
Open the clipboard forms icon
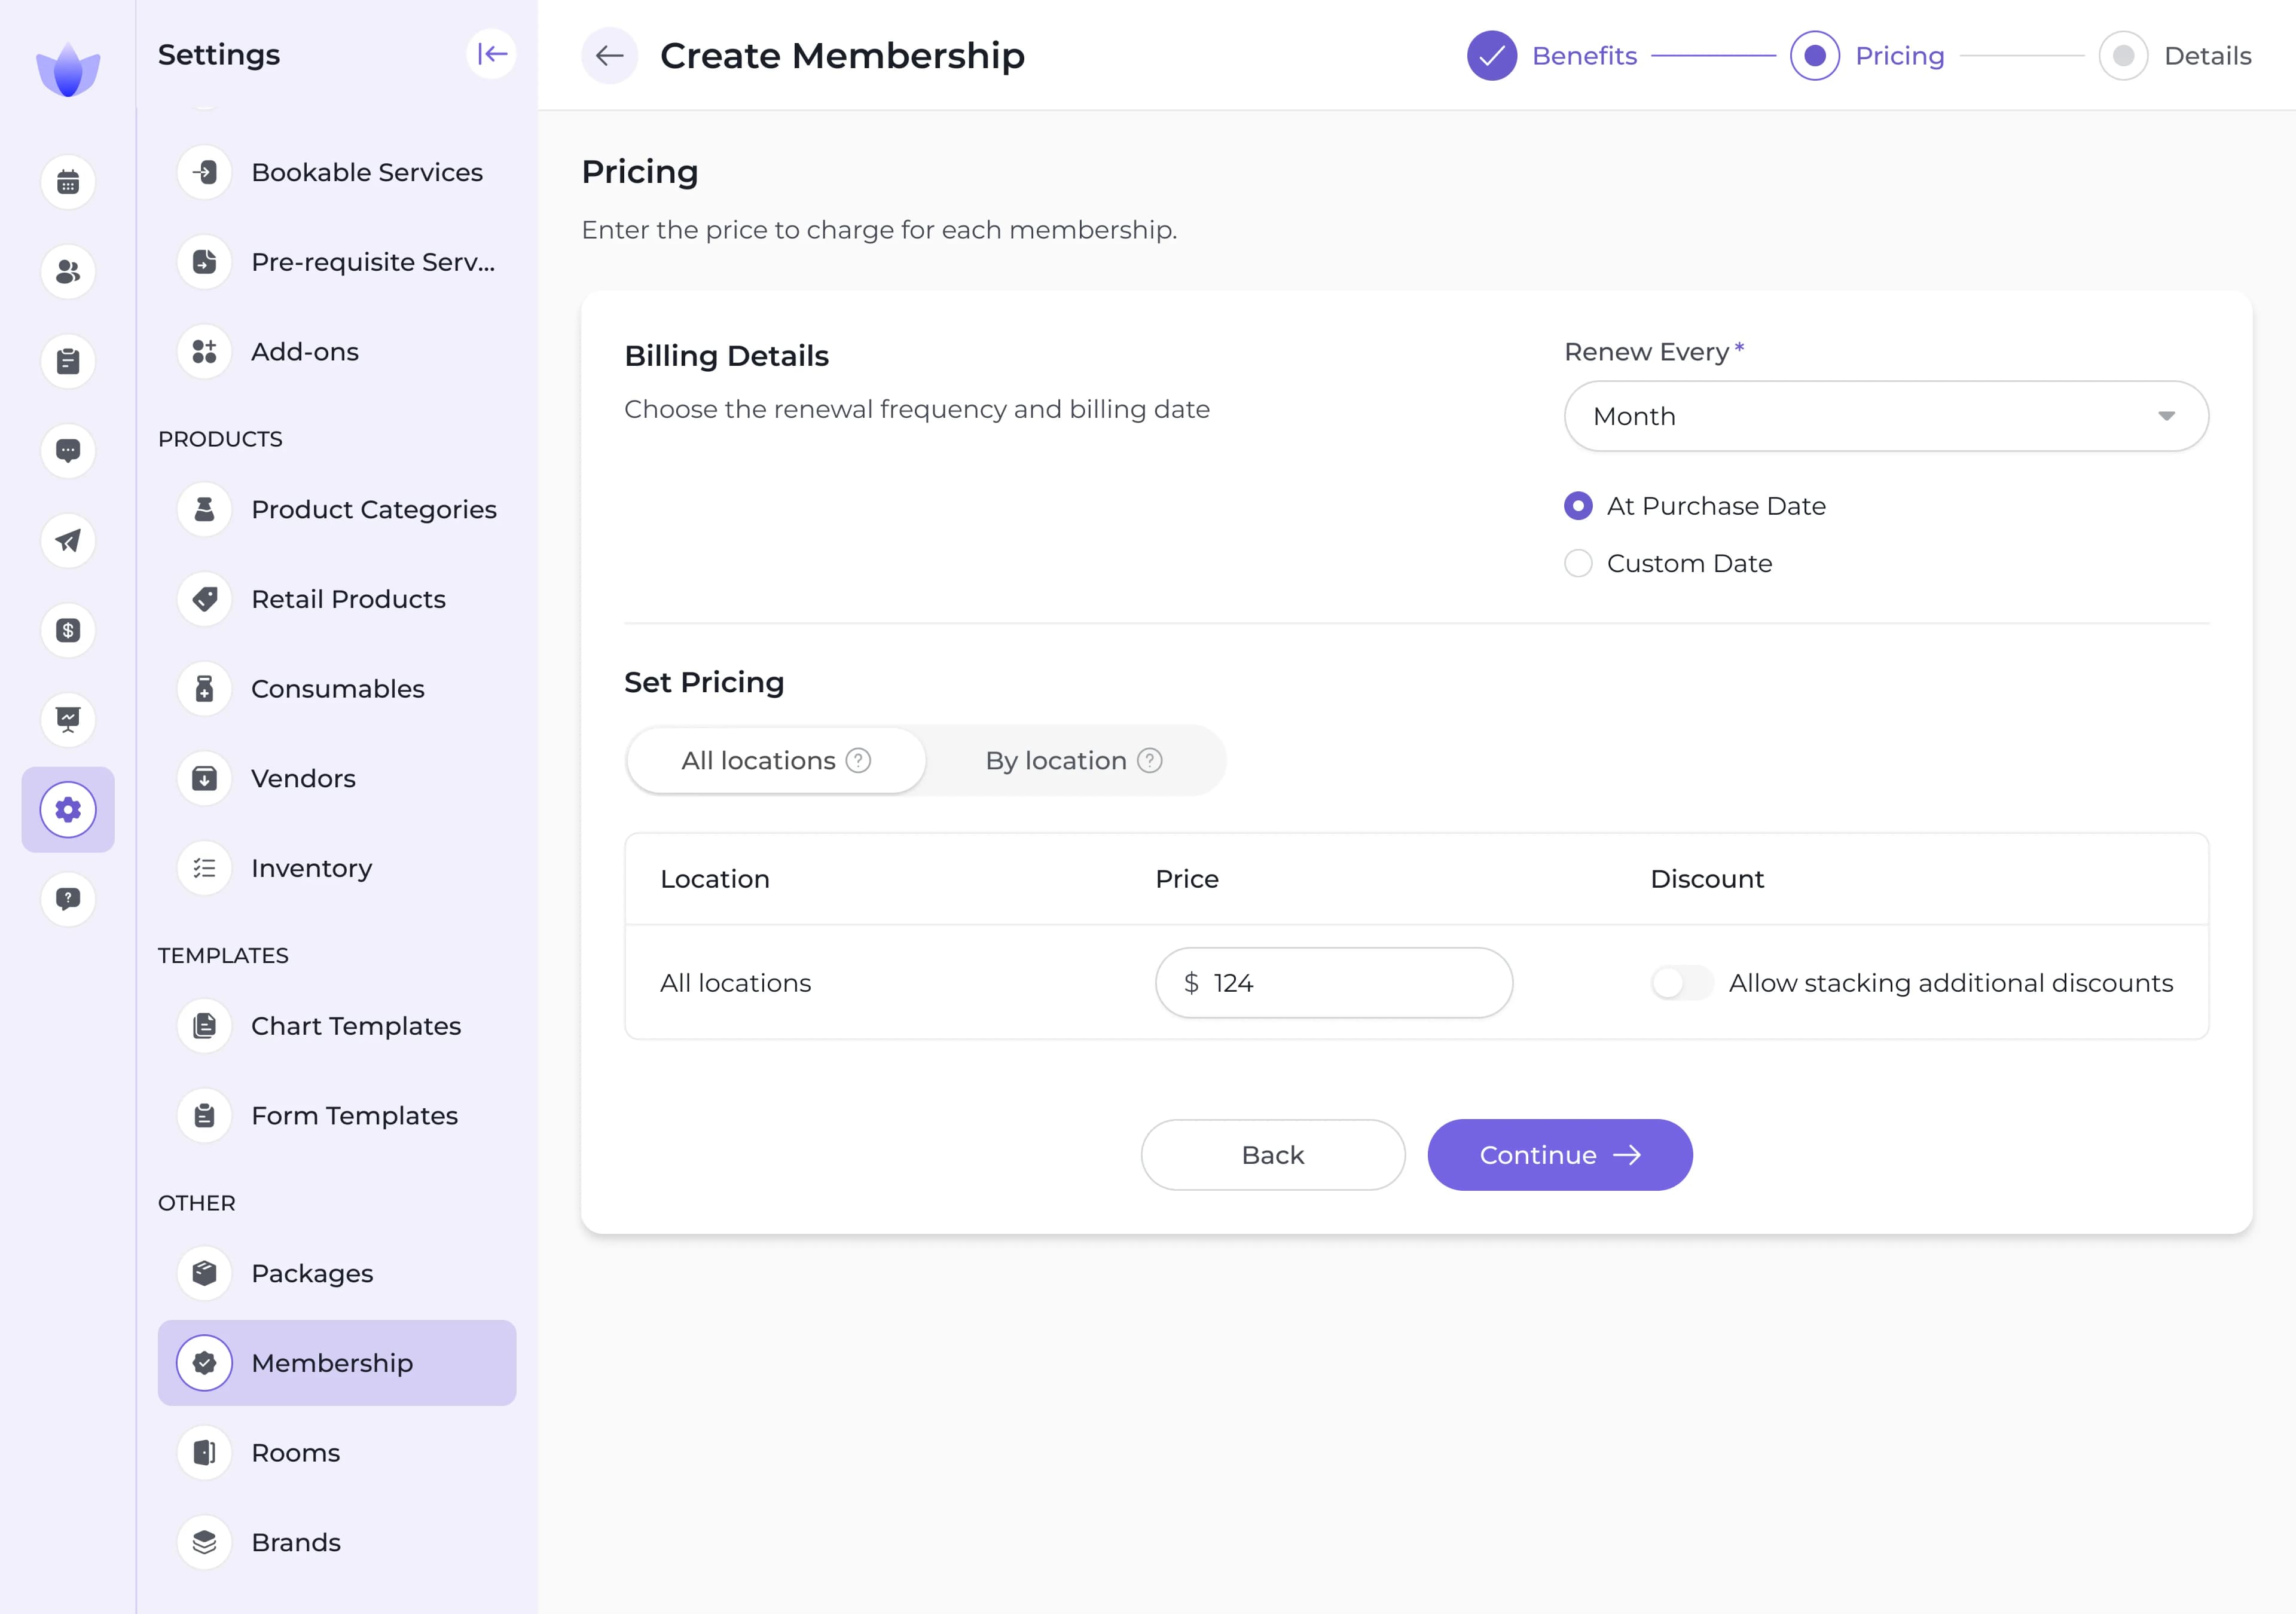(x=67, y=361)
